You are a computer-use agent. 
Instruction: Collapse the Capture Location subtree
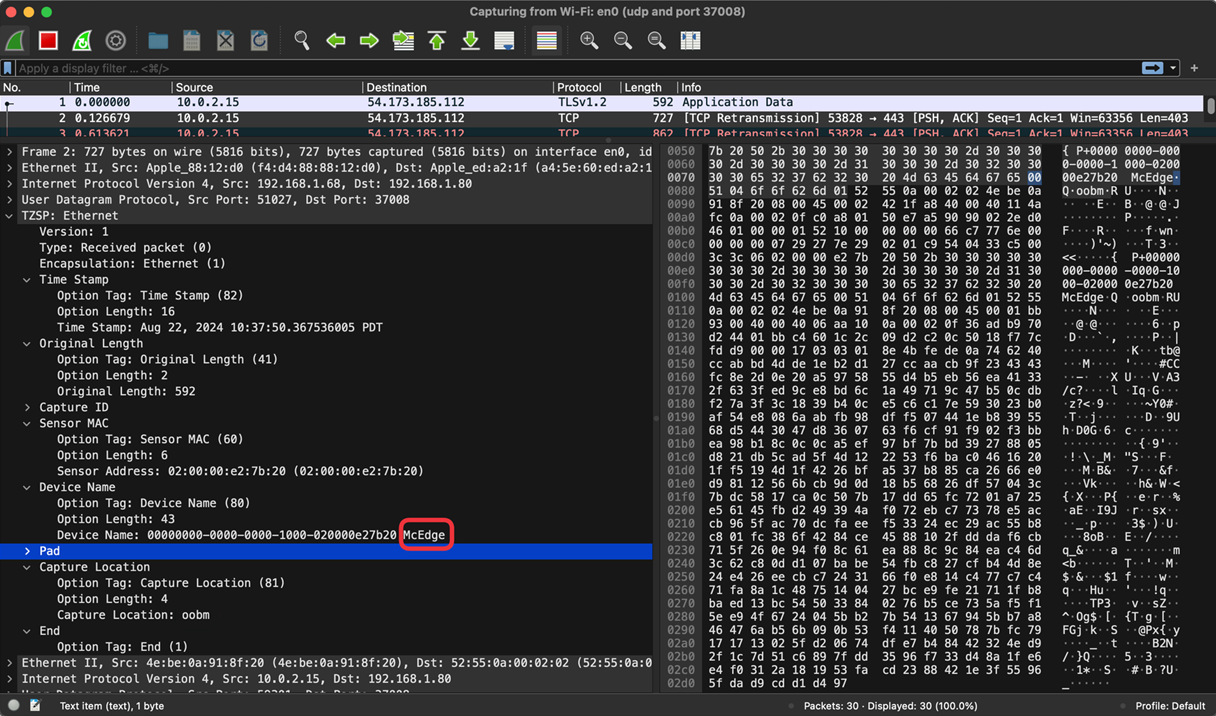pos(27,567)
